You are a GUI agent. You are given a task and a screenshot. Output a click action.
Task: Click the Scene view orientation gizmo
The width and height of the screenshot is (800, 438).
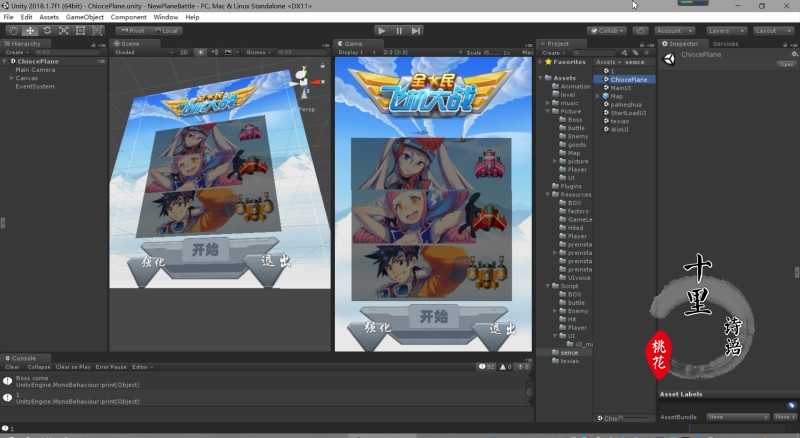(x=305, y=82)
